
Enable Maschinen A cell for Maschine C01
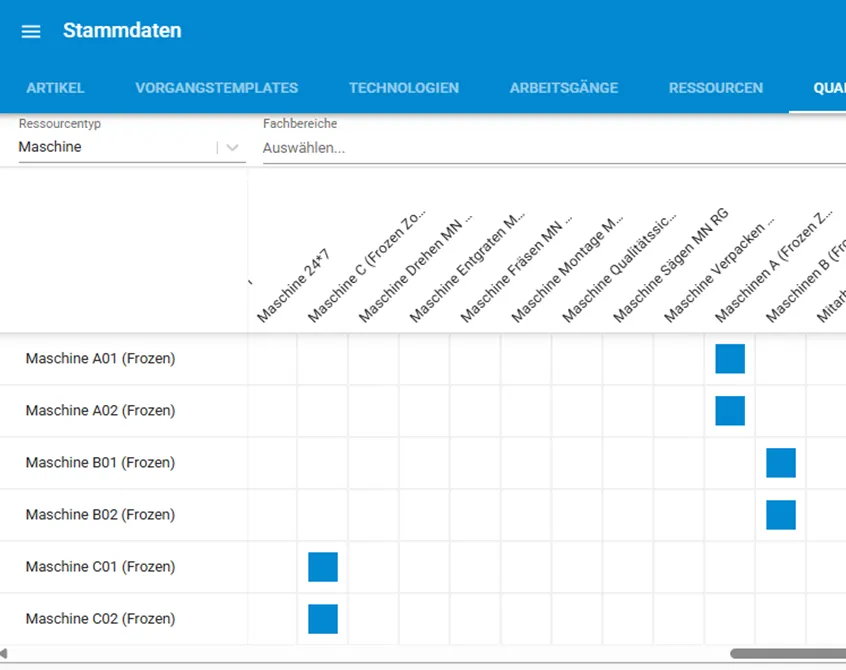click(x=730, y=567)
